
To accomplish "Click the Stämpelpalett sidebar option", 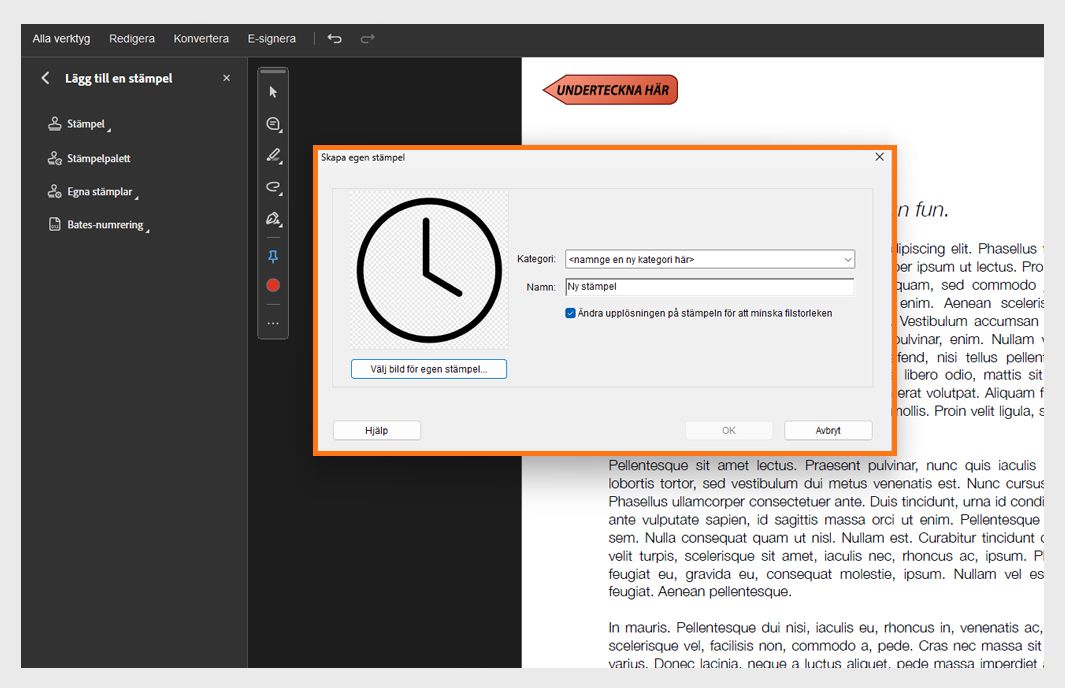I will (x=101, y=157).
